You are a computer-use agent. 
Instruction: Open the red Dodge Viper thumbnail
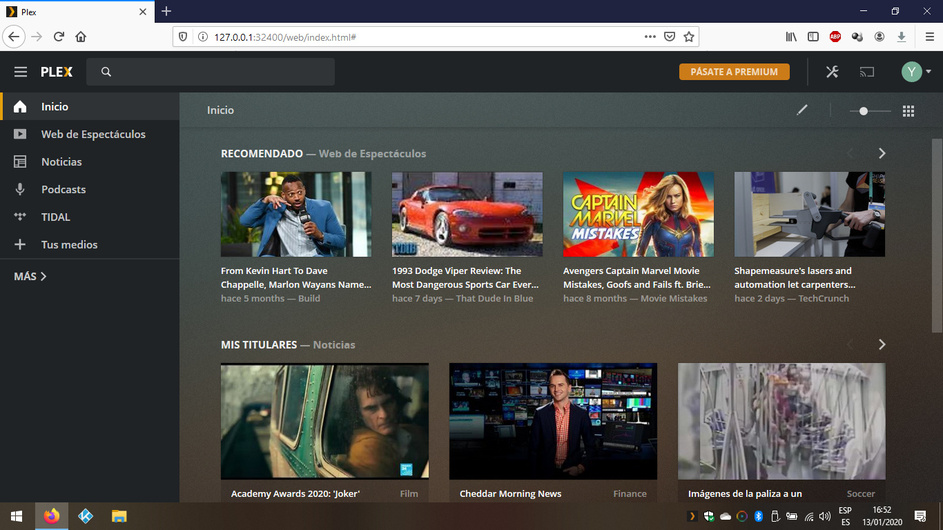pyautogui.click(x=467, y=214)
